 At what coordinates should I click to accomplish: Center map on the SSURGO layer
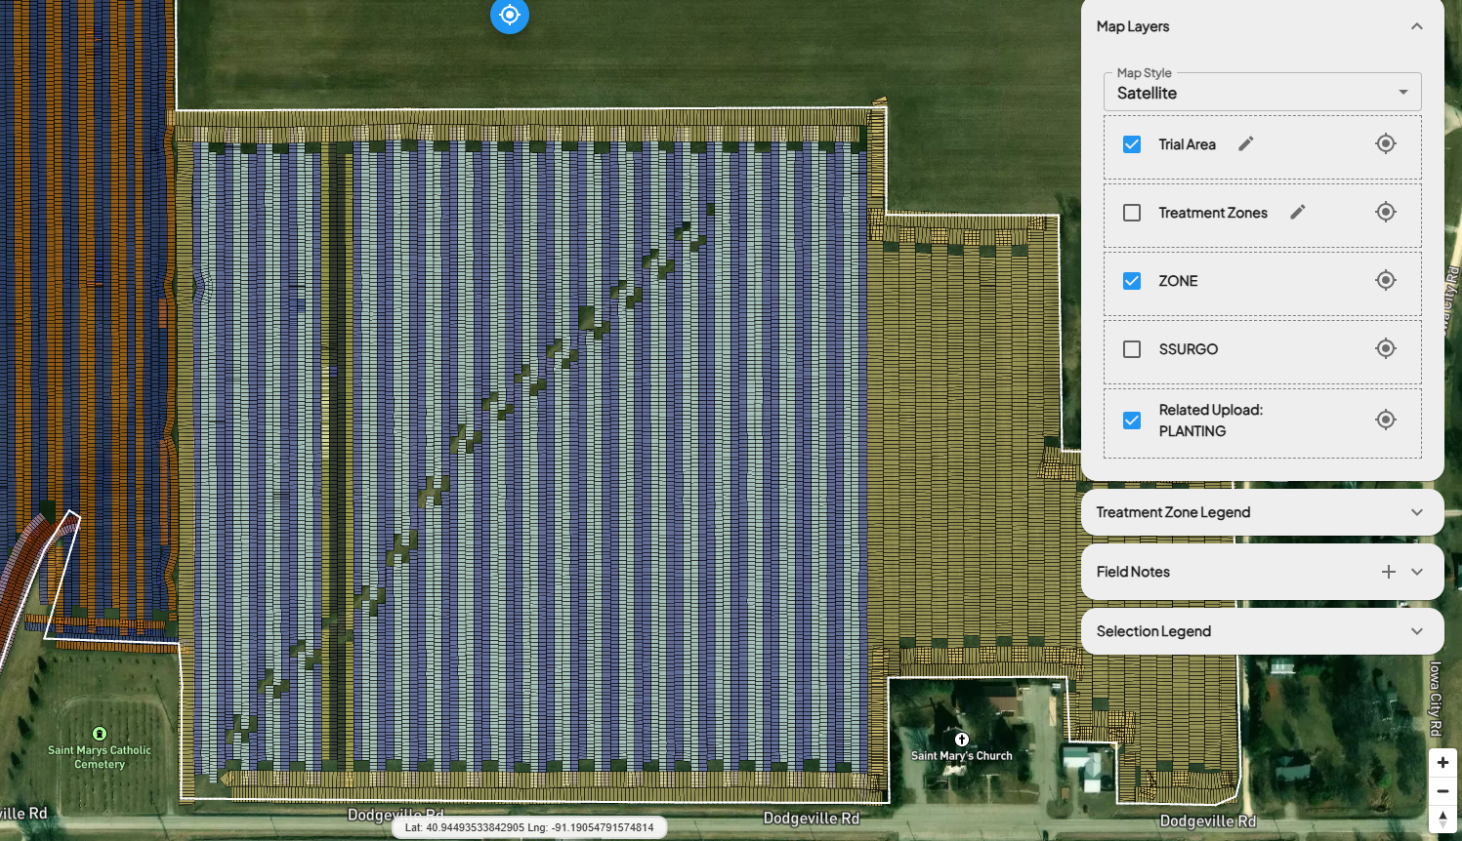[x=1385, y=349]
